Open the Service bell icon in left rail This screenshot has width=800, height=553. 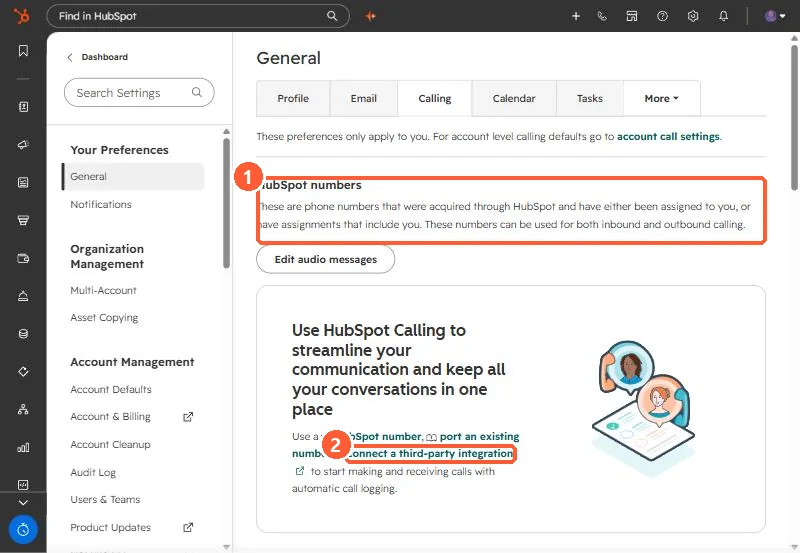tap(23, 296)
